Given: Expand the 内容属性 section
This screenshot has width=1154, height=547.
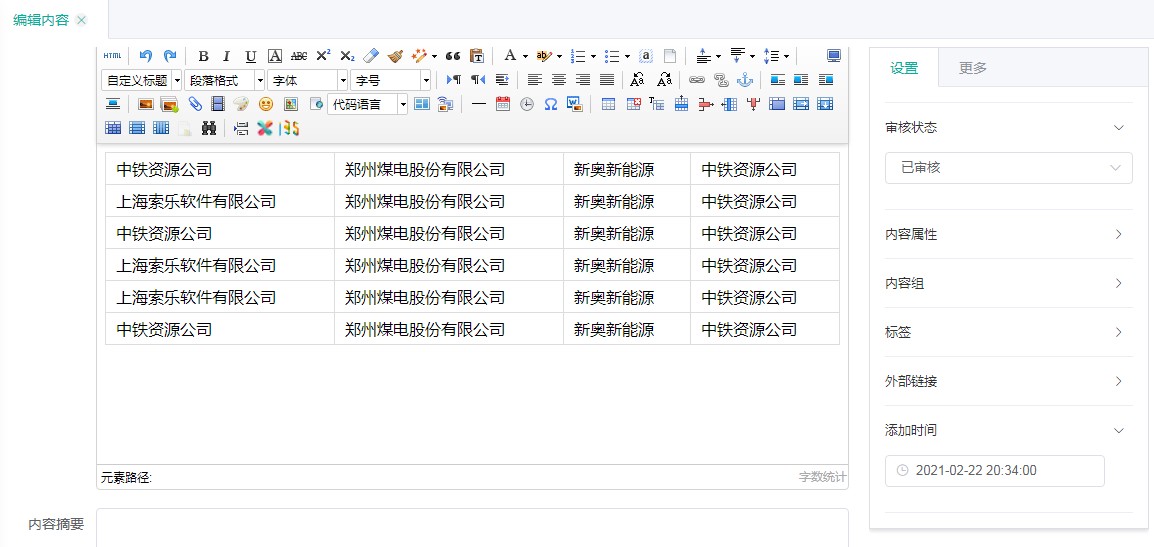Looking at the screenshot, I should [1008, 234].
